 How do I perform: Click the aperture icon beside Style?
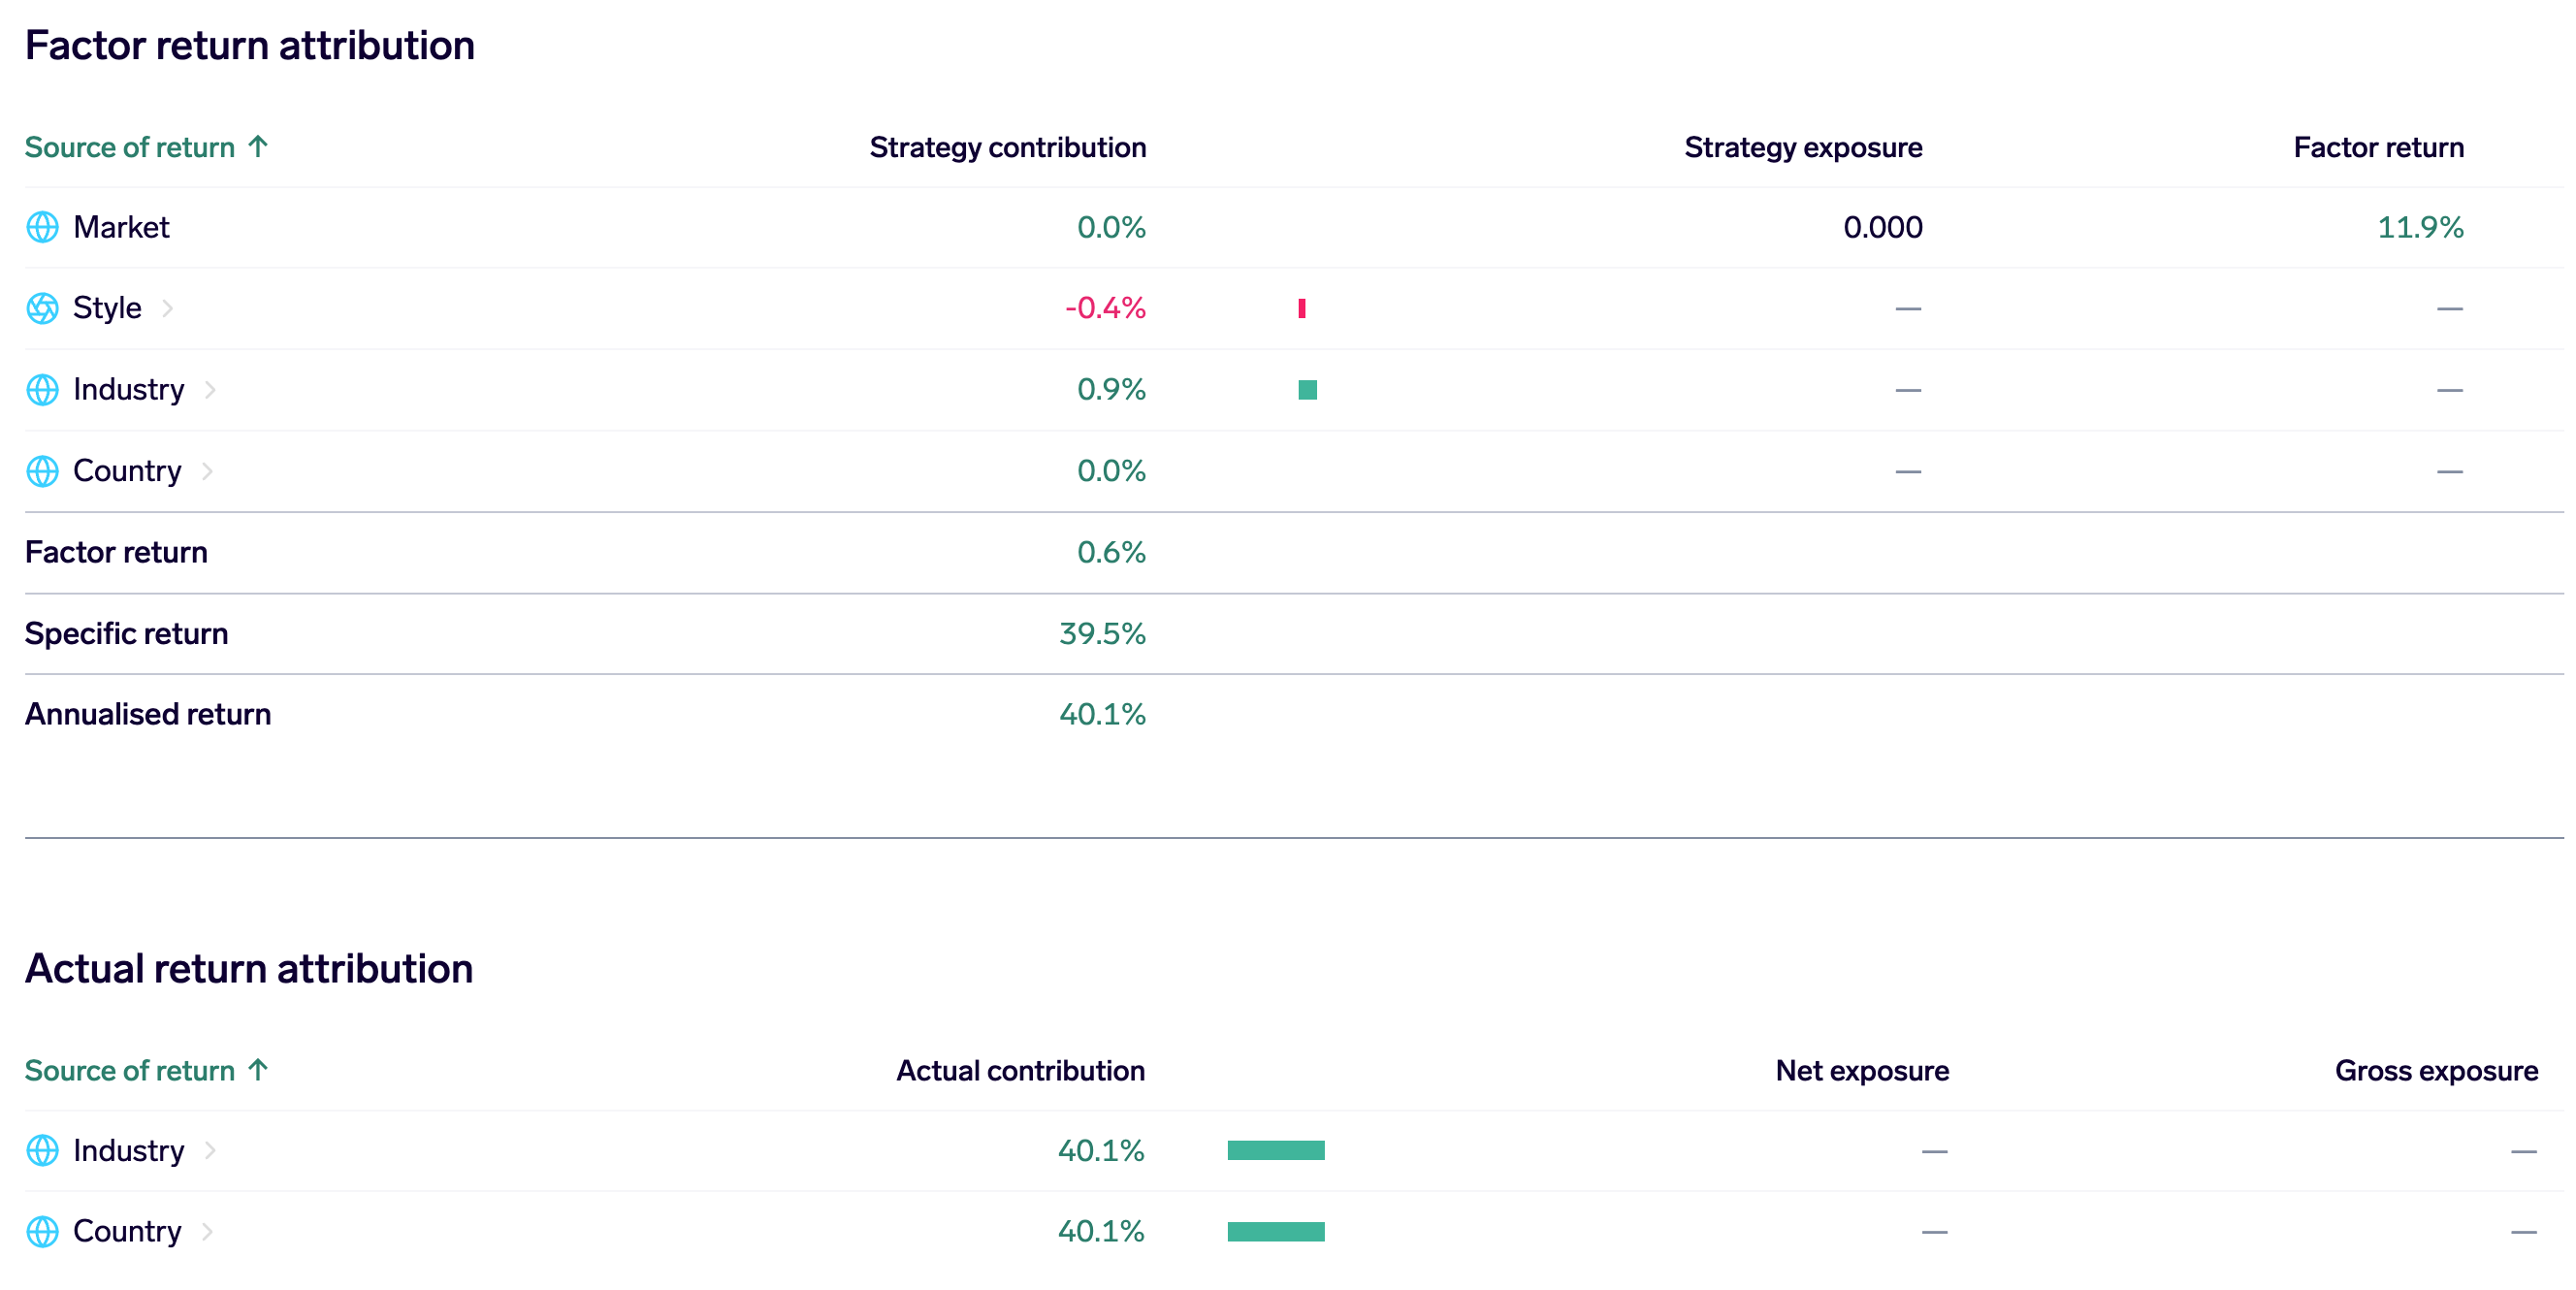pyautogui.click(x=42, y=308)
